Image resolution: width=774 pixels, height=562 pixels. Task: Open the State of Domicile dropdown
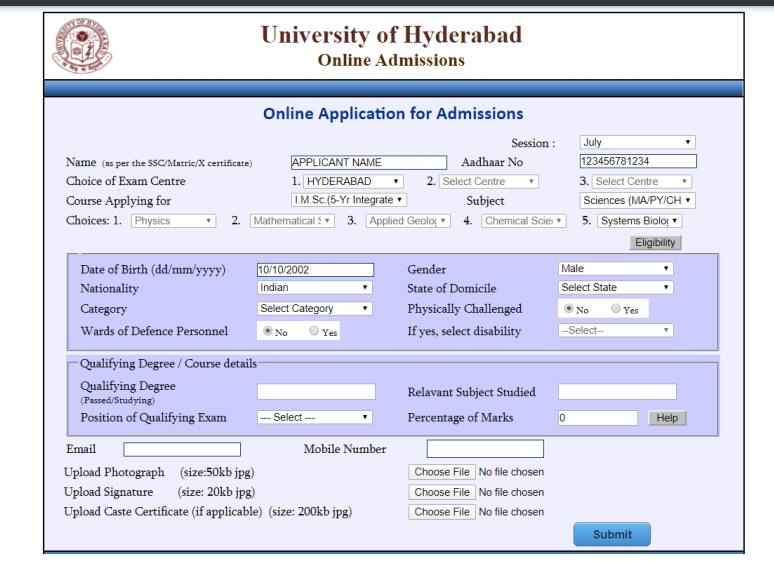[615, 288]
